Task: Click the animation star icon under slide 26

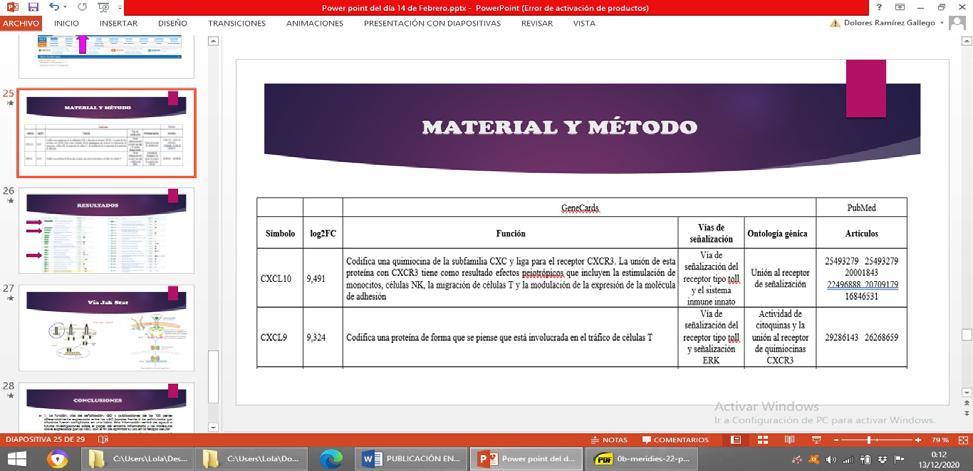Action: tap(9, 201)
